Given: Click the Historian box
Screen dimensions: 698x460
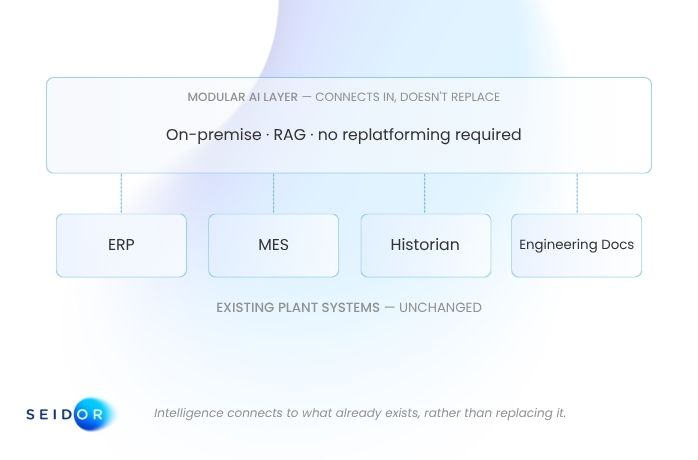Looking at the screenshot, I should click(426, 245).
